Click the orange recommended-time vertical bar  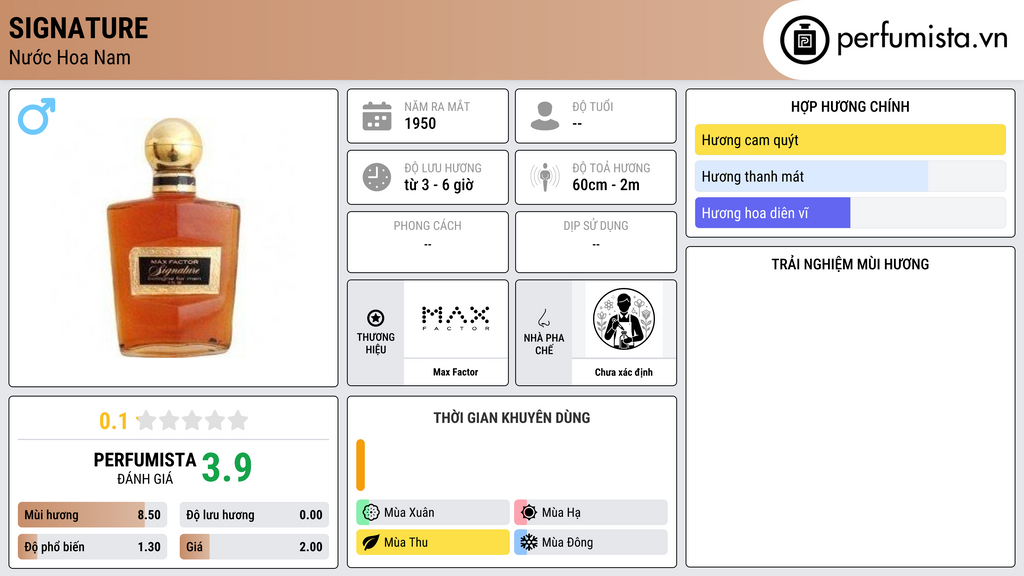(360, 465)
